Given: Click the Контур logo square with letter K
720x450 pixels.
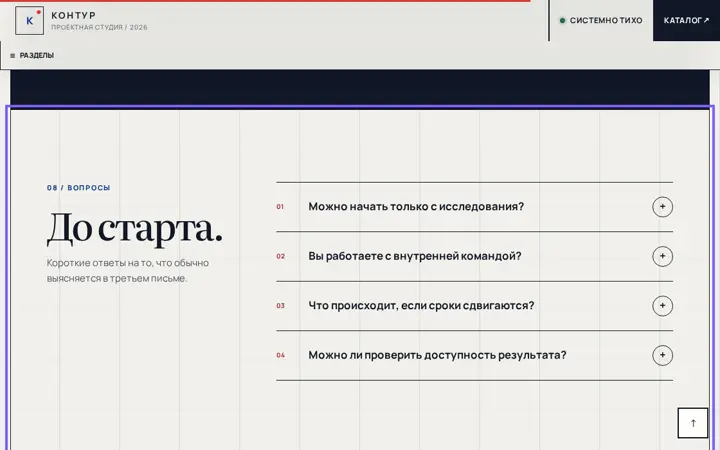Looking at the screenshot, I should pyautogui.click(x=29, y=21).
